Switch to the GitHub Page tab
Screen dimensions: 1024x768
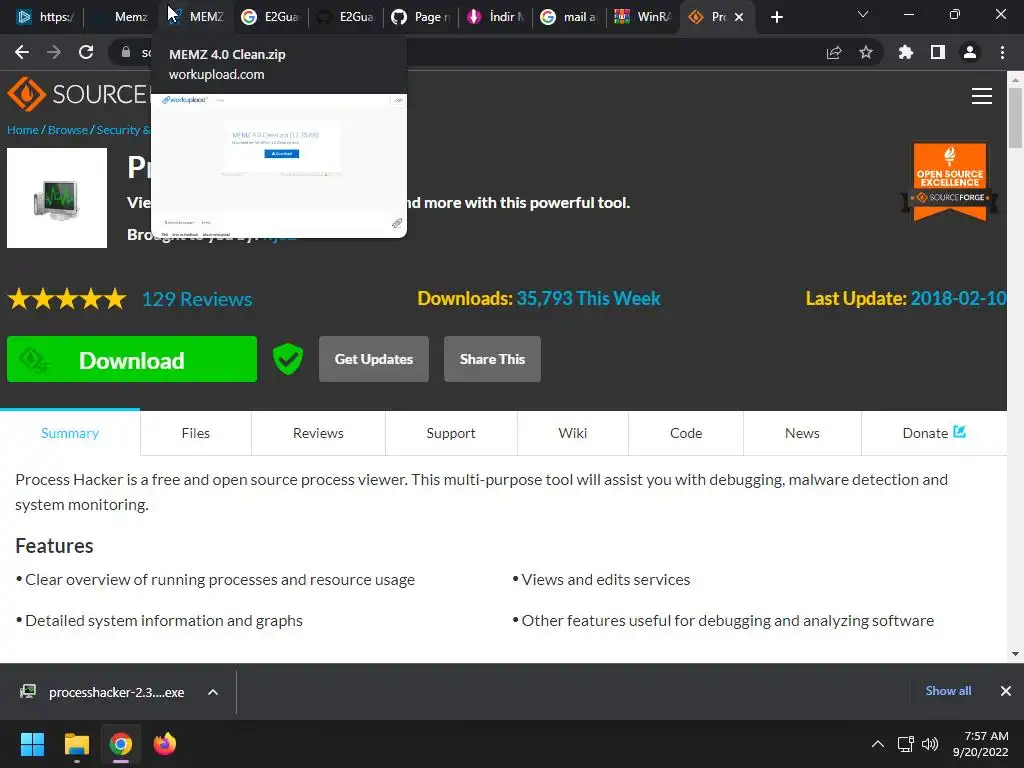point(420,17)
